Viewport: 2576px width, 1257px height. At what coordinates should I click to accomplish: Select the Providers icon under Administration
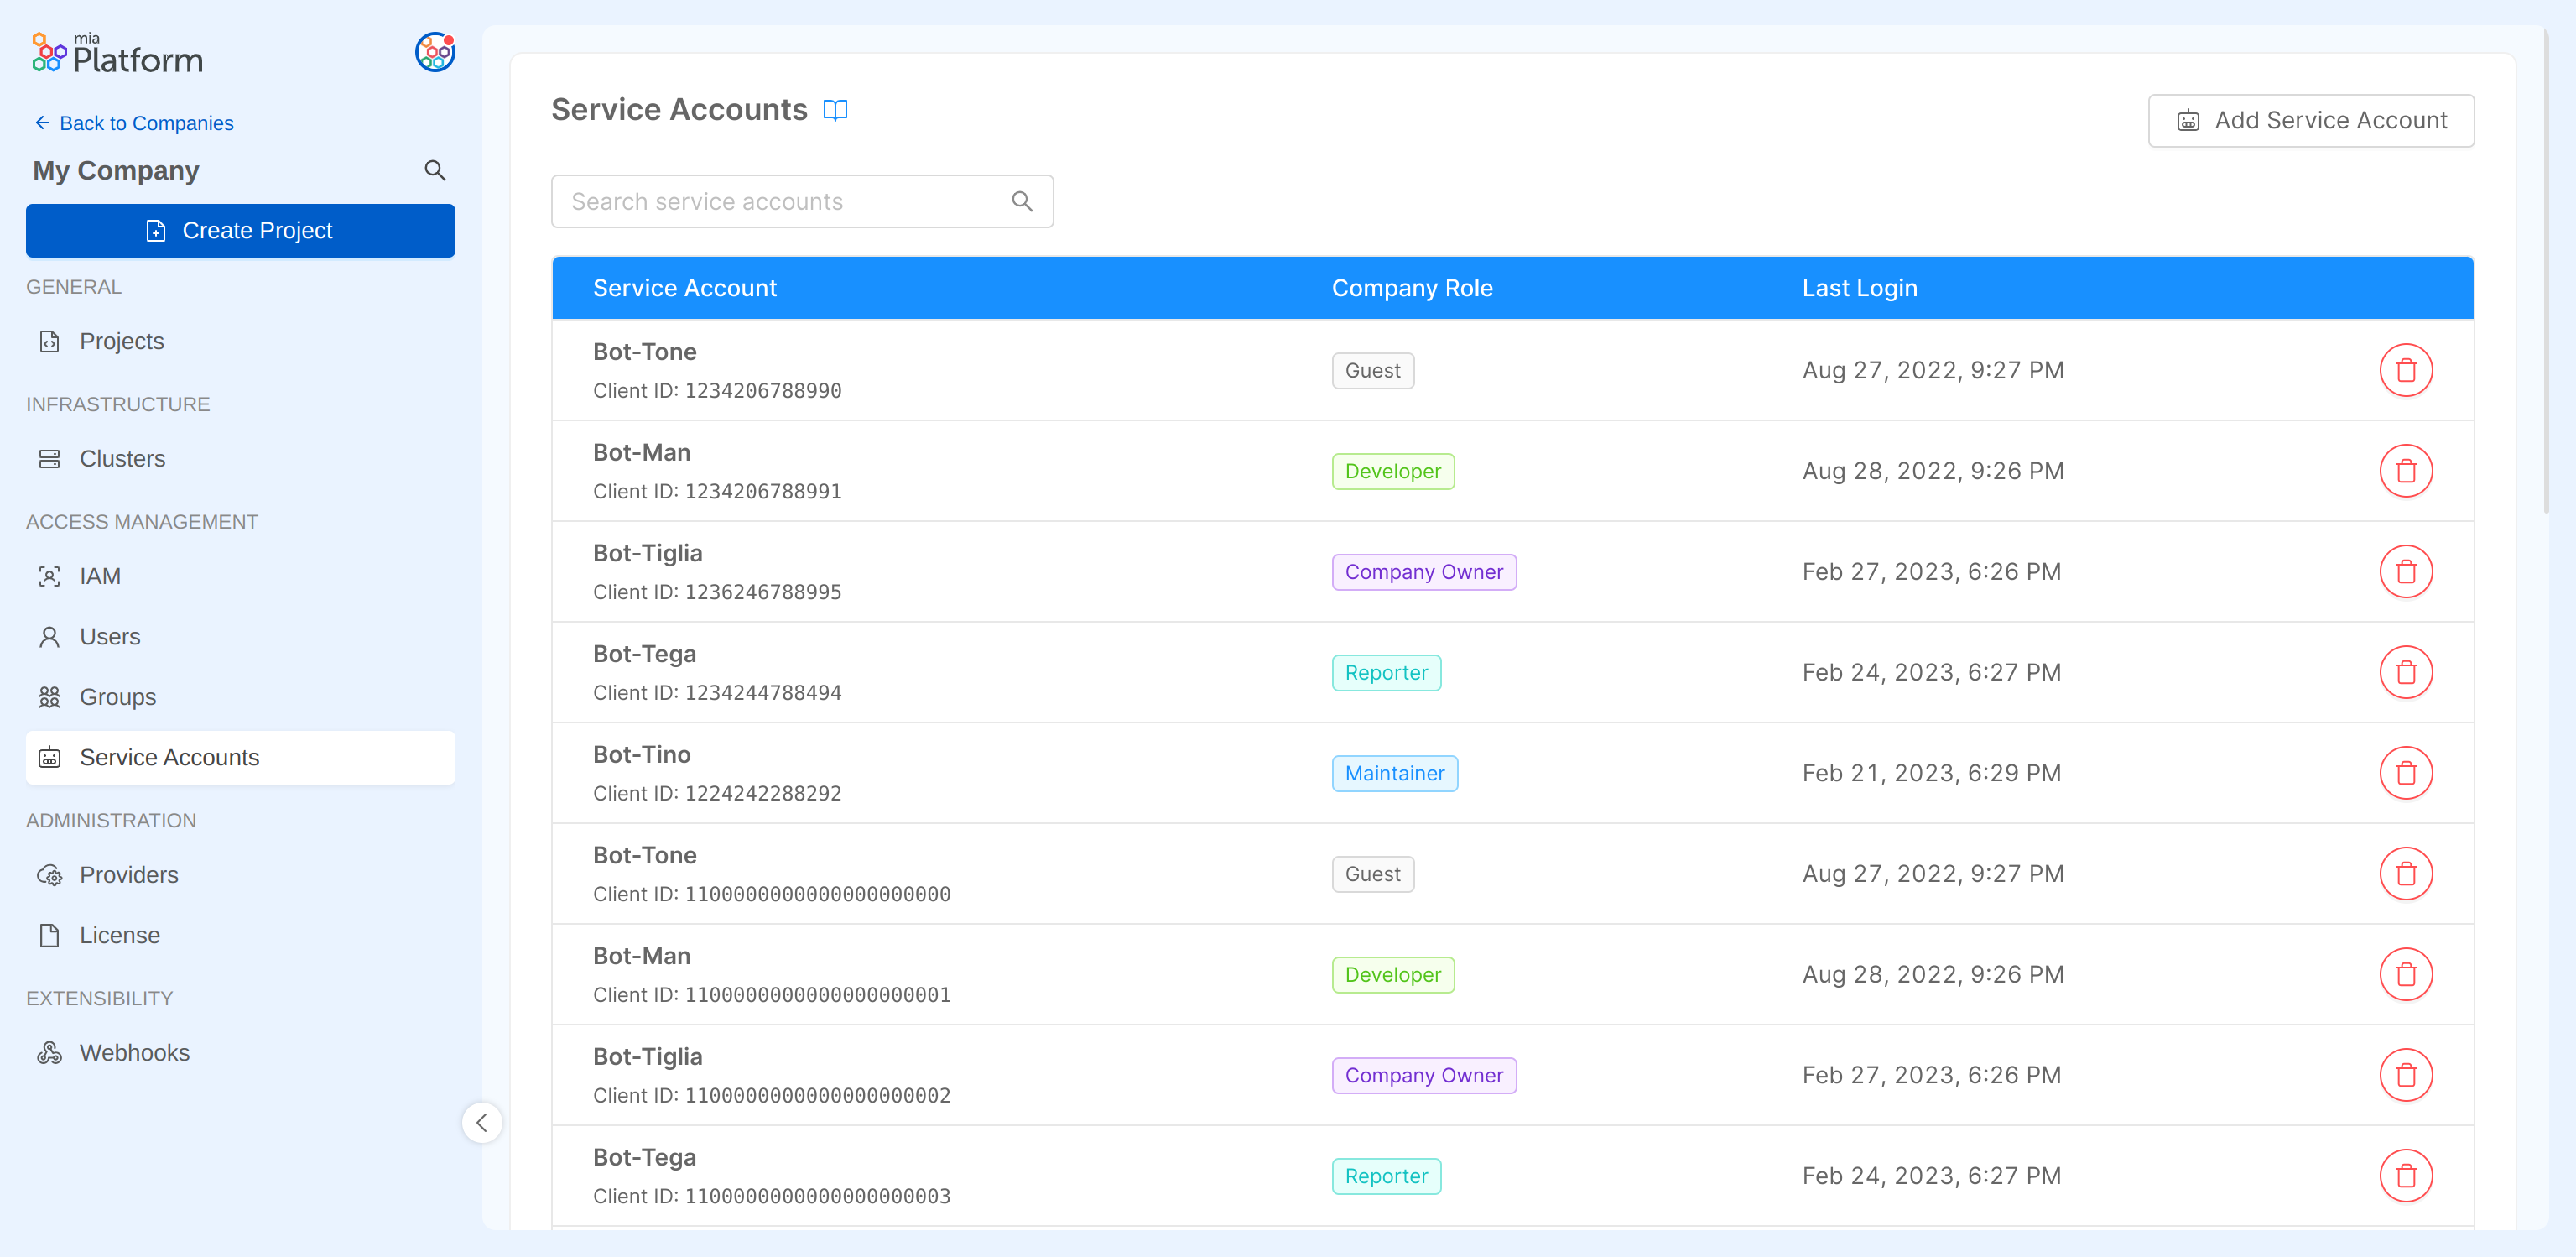point(52,875)
